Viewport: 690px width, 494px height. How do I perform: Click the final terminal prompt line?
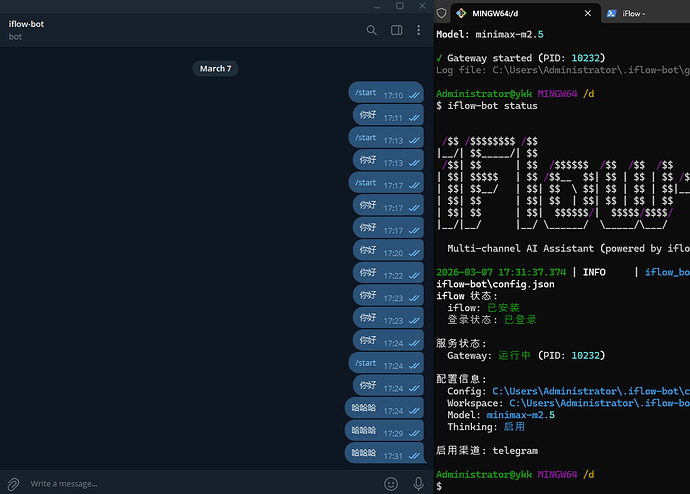[439, 487]
